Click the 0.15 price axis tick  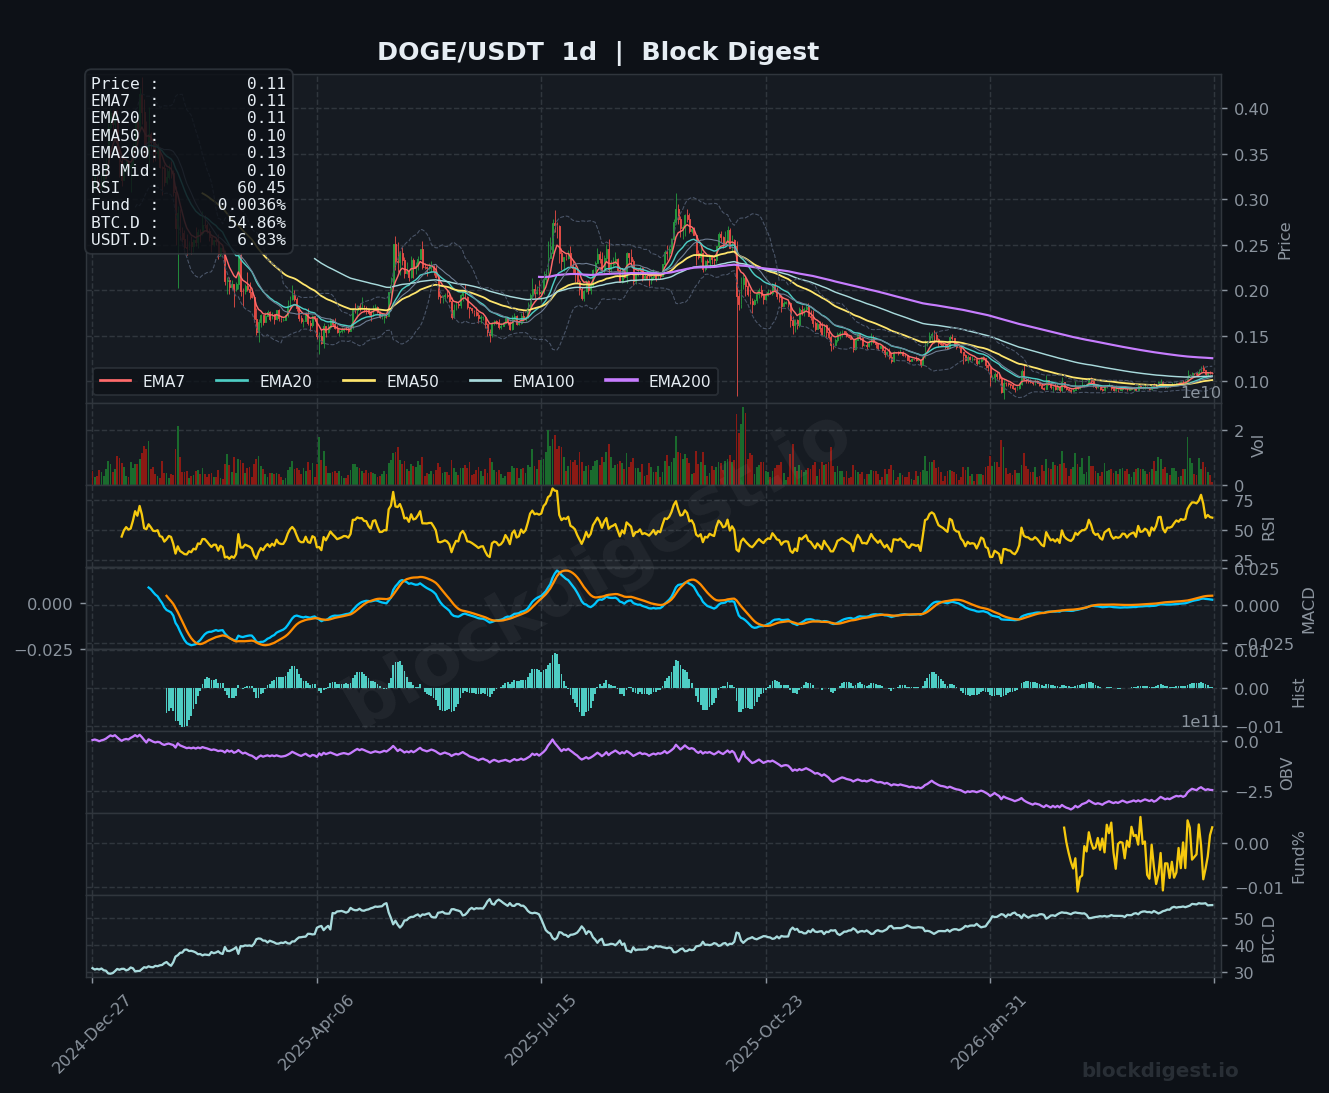(x=1250, y=337)
